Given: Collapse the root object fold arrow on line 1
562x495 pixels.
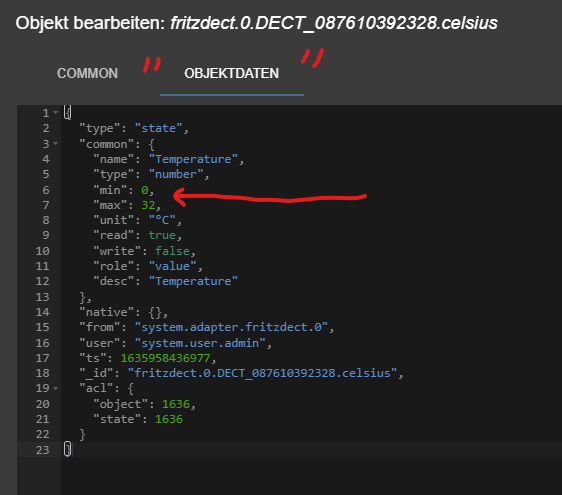Looking at the screenshot, I should point(56,113).
